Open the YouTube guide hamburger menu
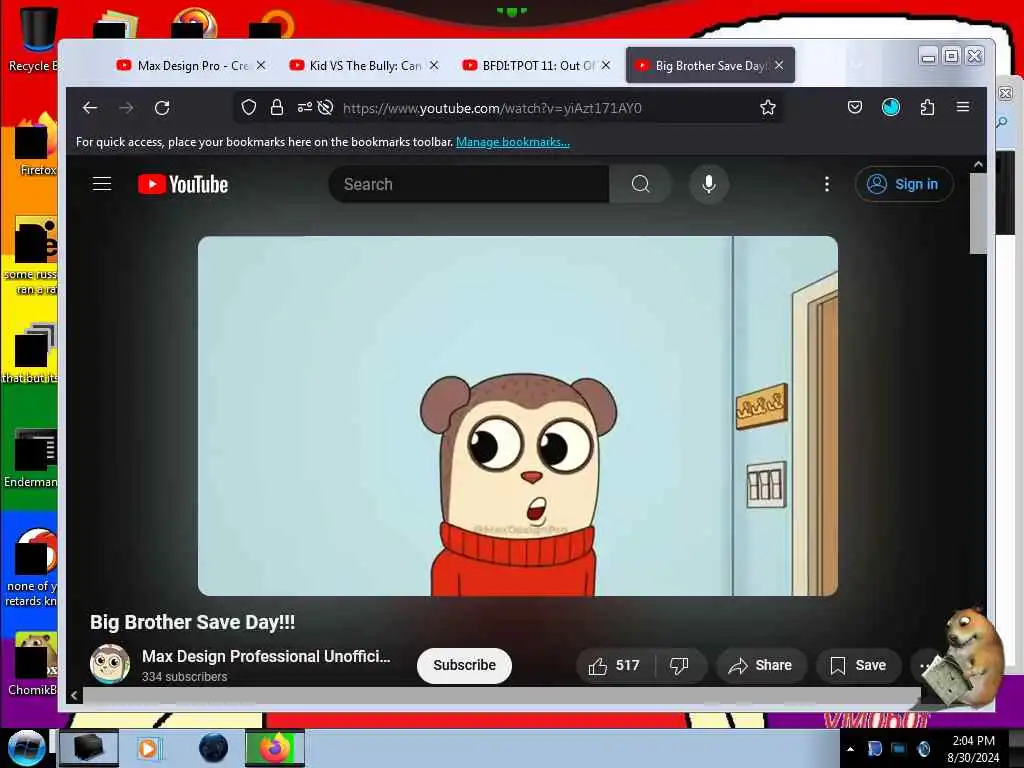This screenshot has width=1024, height=768. click(102, 184)
